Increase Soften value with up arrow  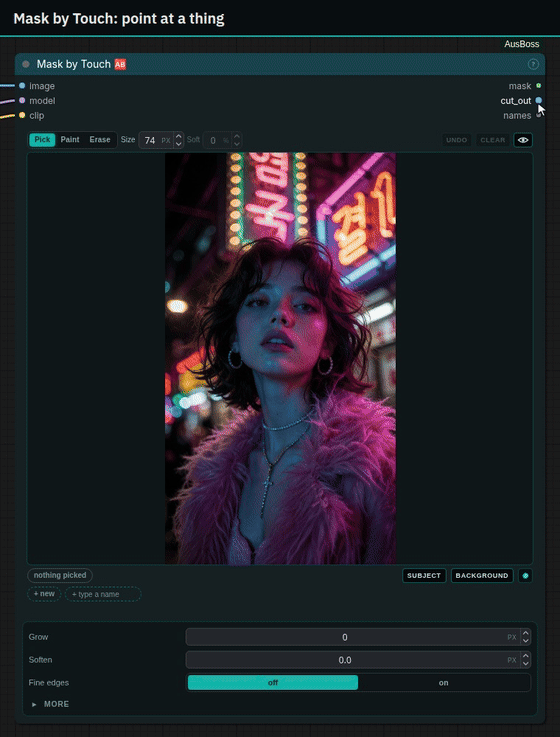click(x=526, y=656)
